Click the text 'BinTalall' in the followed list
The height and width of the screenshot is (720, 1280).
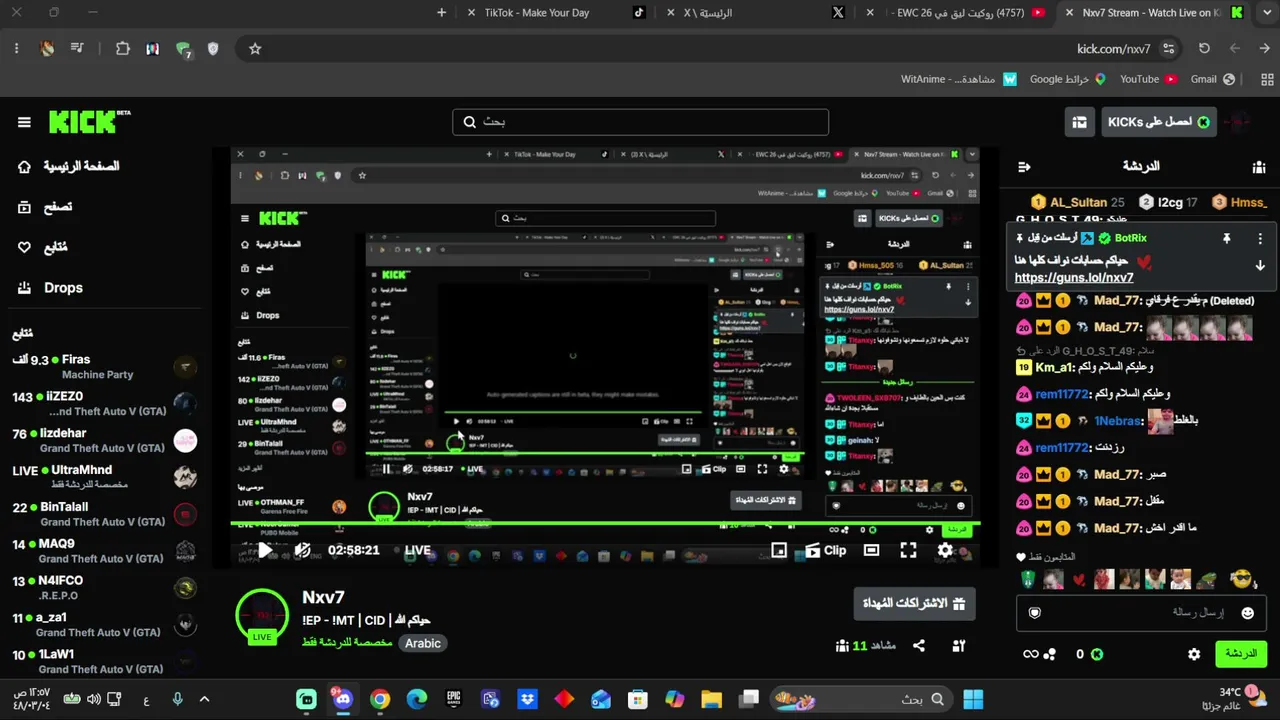tap(64, 507)
